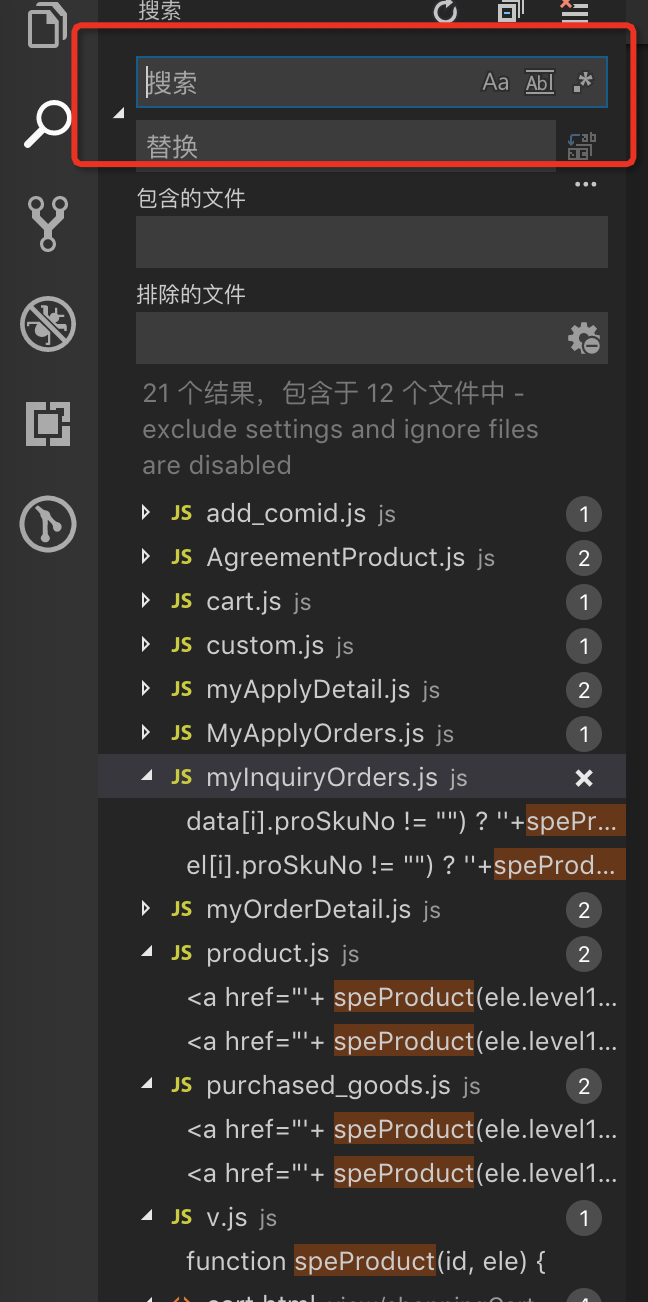Open the Extensions view

(47, 423)
